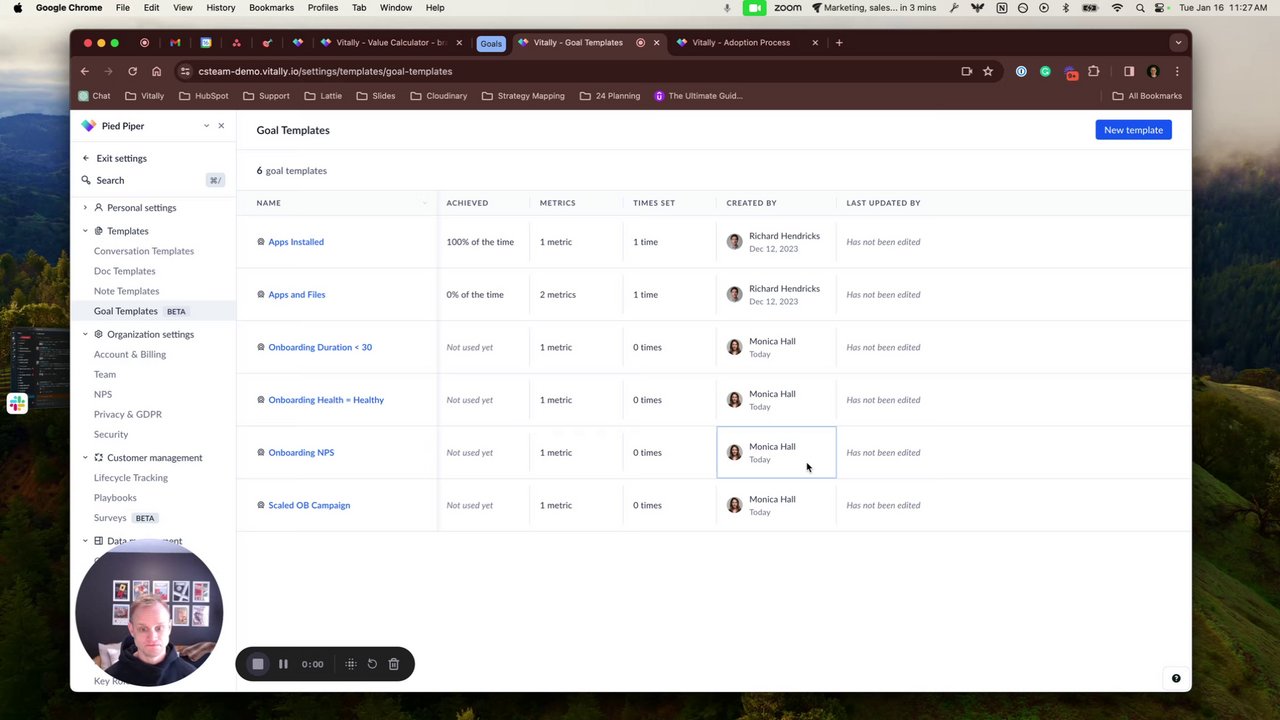Collapse the Templates section

pyautogui.click(x=85, y=231)
